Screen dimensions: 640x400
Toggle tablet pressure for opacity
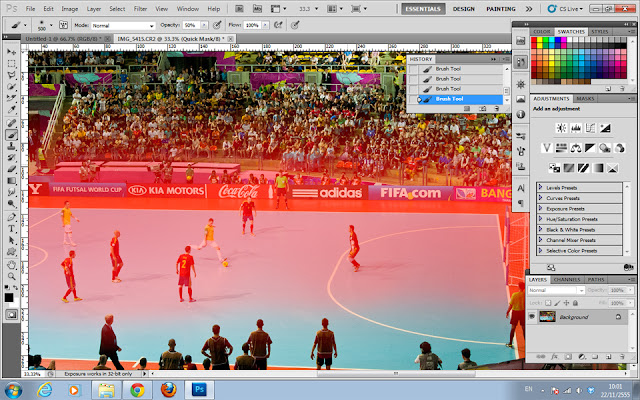(x=217, y=25)
